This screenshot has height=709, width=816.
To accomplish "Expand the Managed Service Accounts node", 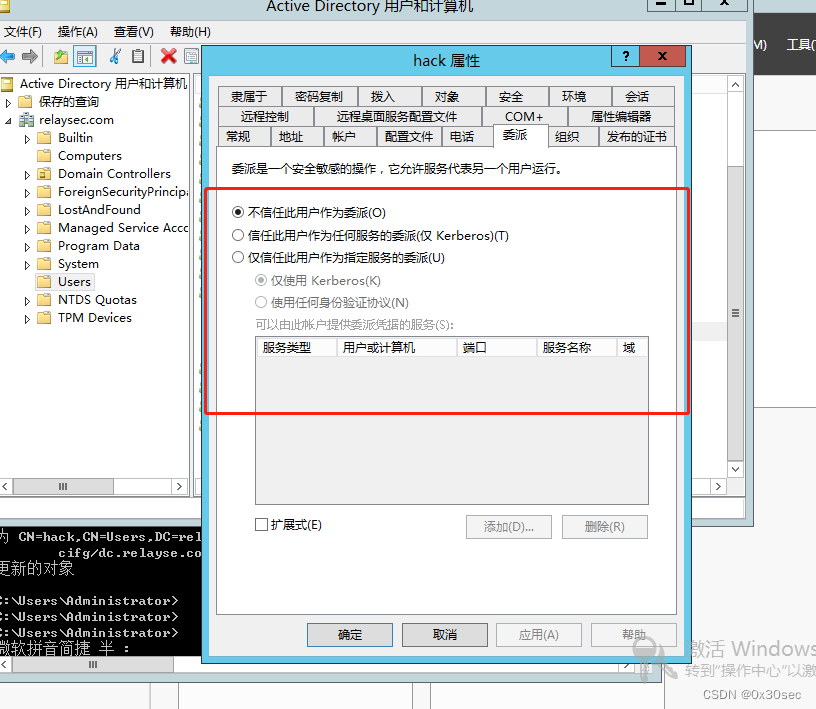I will tap(27, 229).
